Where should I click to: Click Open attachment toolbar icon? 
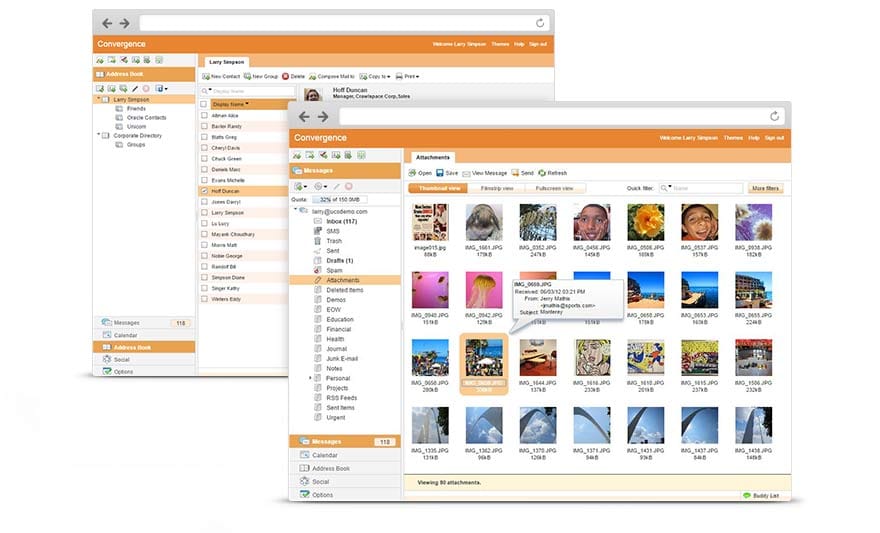[x=412, y=173]
